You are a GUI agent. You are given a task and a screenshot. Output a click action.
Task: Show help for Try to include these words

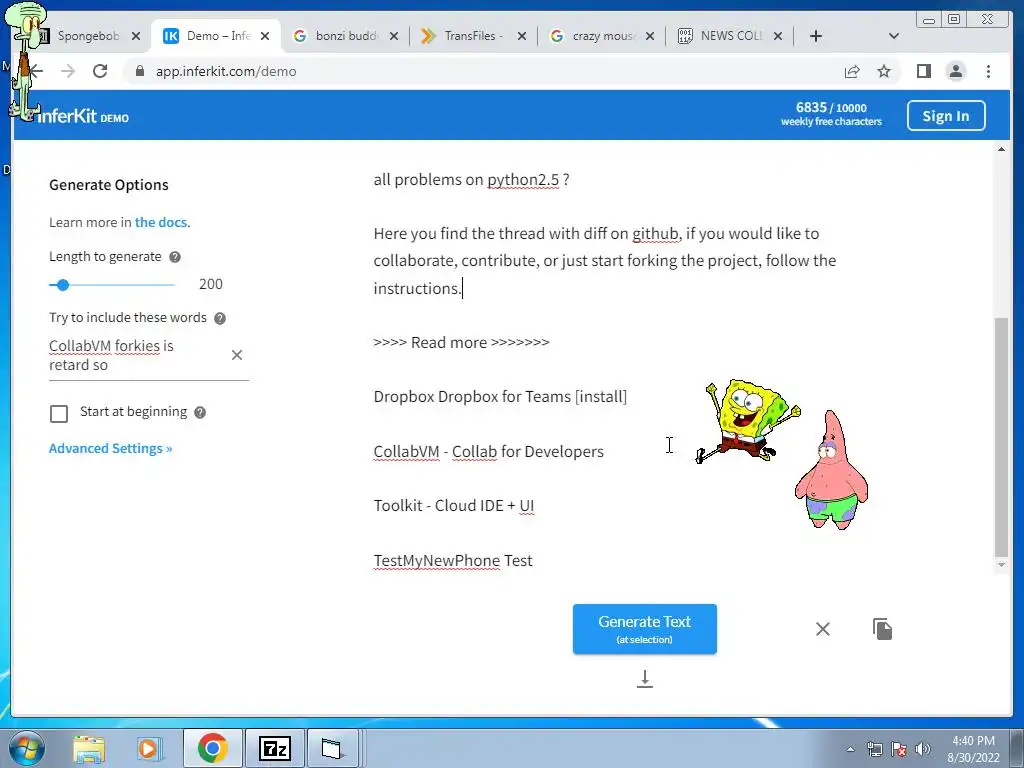(220, 318)
